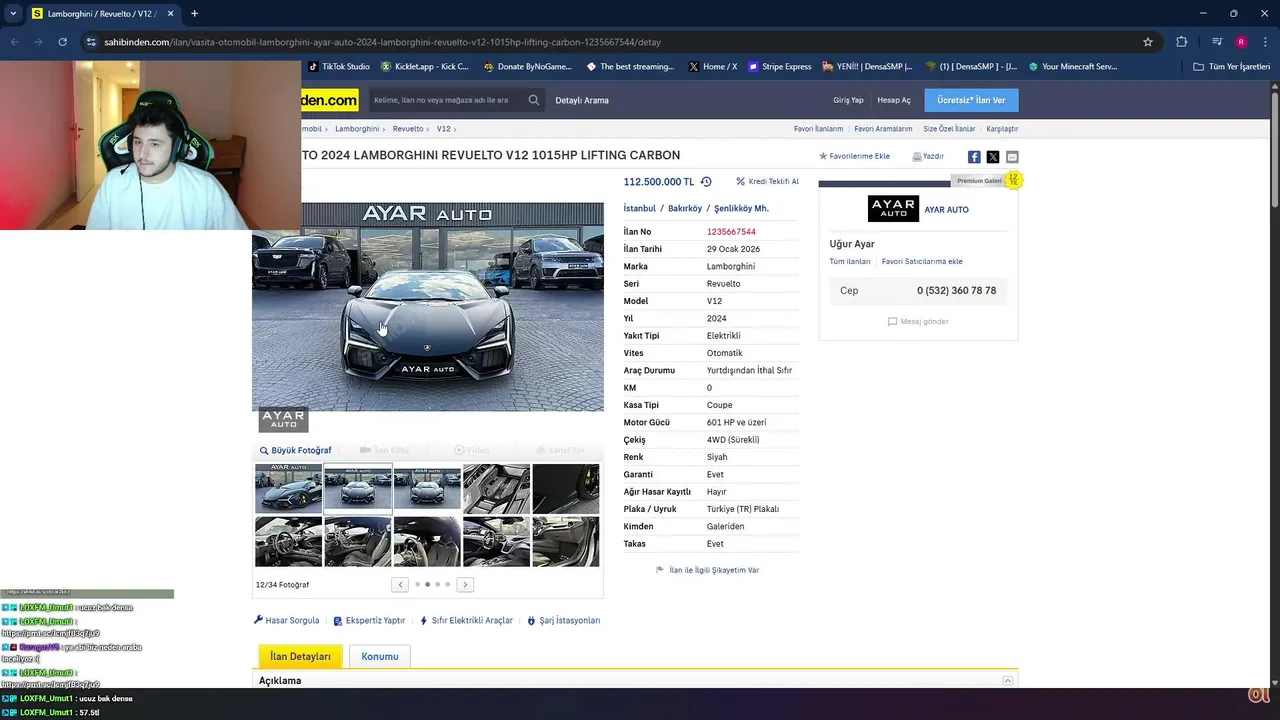Click the main Lamborghini photo
Screen dimensions: 1280x720
428,307
